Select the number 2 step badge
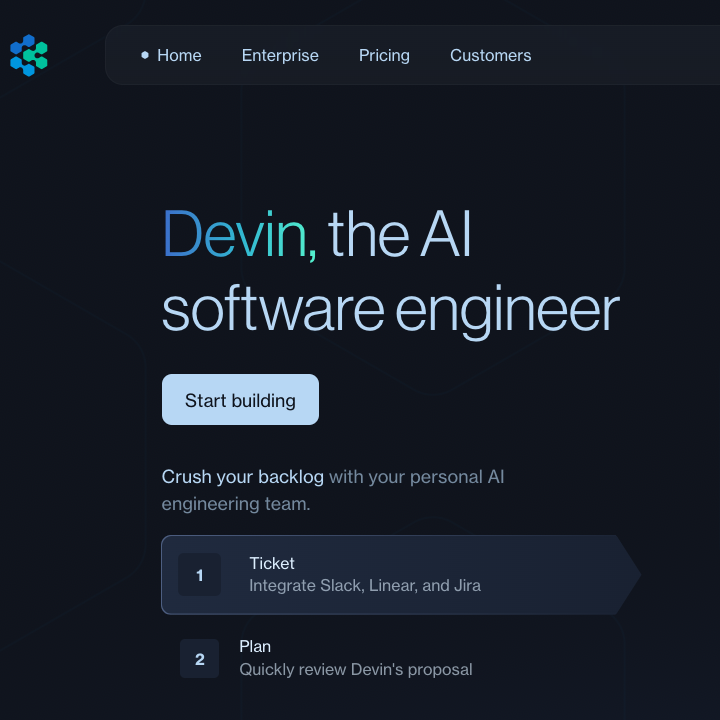The image size is (720, 720). click(199, 658)
